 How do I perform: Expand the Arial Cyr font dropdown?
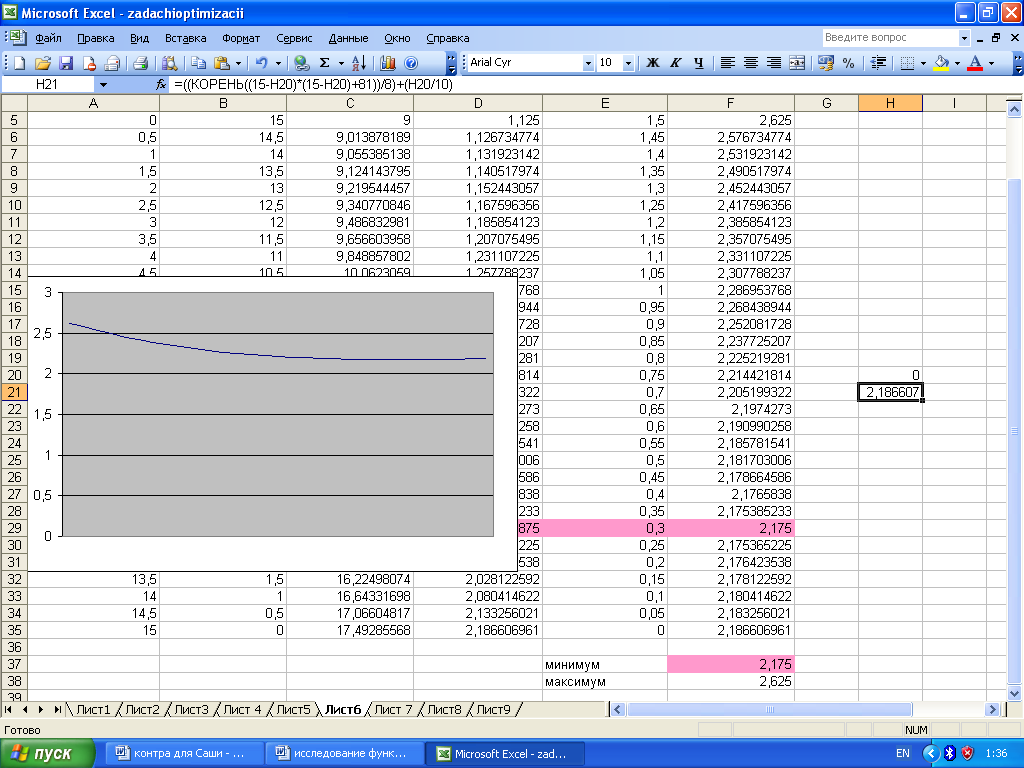(588, 62)
